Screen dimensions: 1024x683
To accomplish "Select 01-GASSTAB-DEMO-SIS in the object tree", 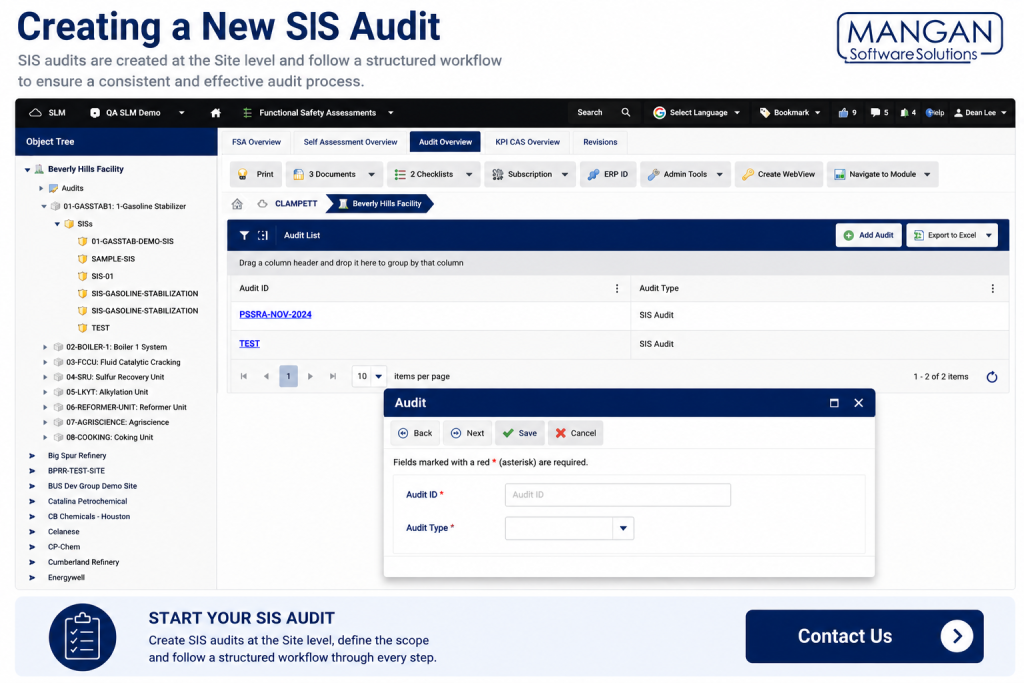I will tap(132, 242).
